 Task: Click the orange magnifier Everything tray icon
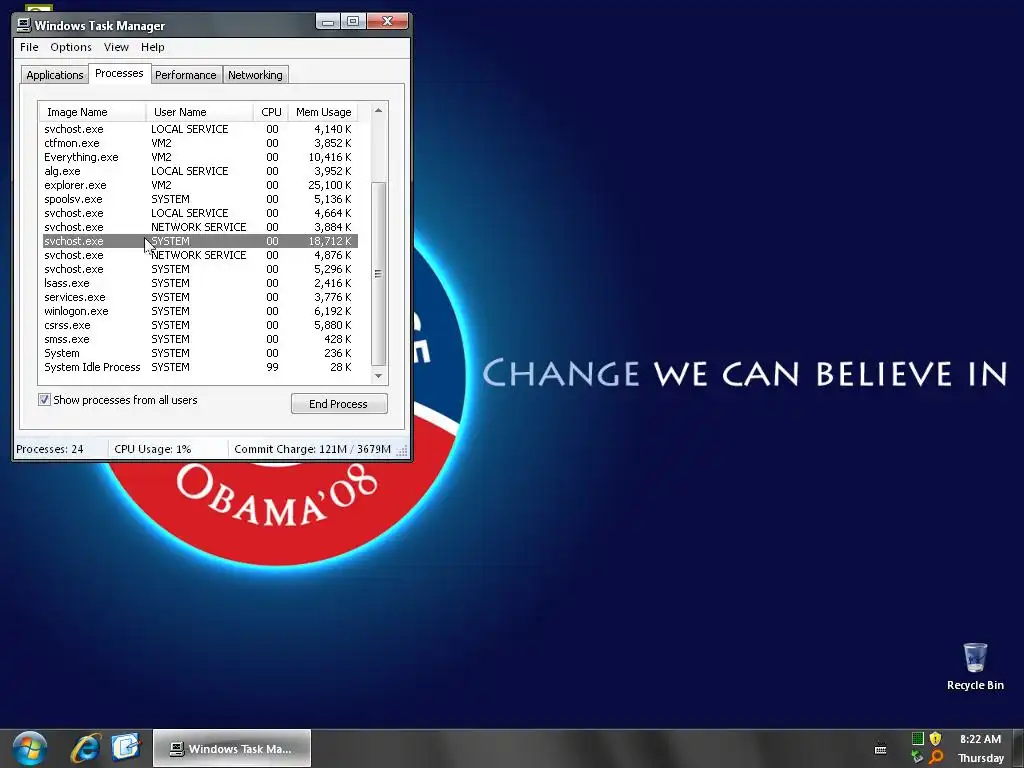936,757
